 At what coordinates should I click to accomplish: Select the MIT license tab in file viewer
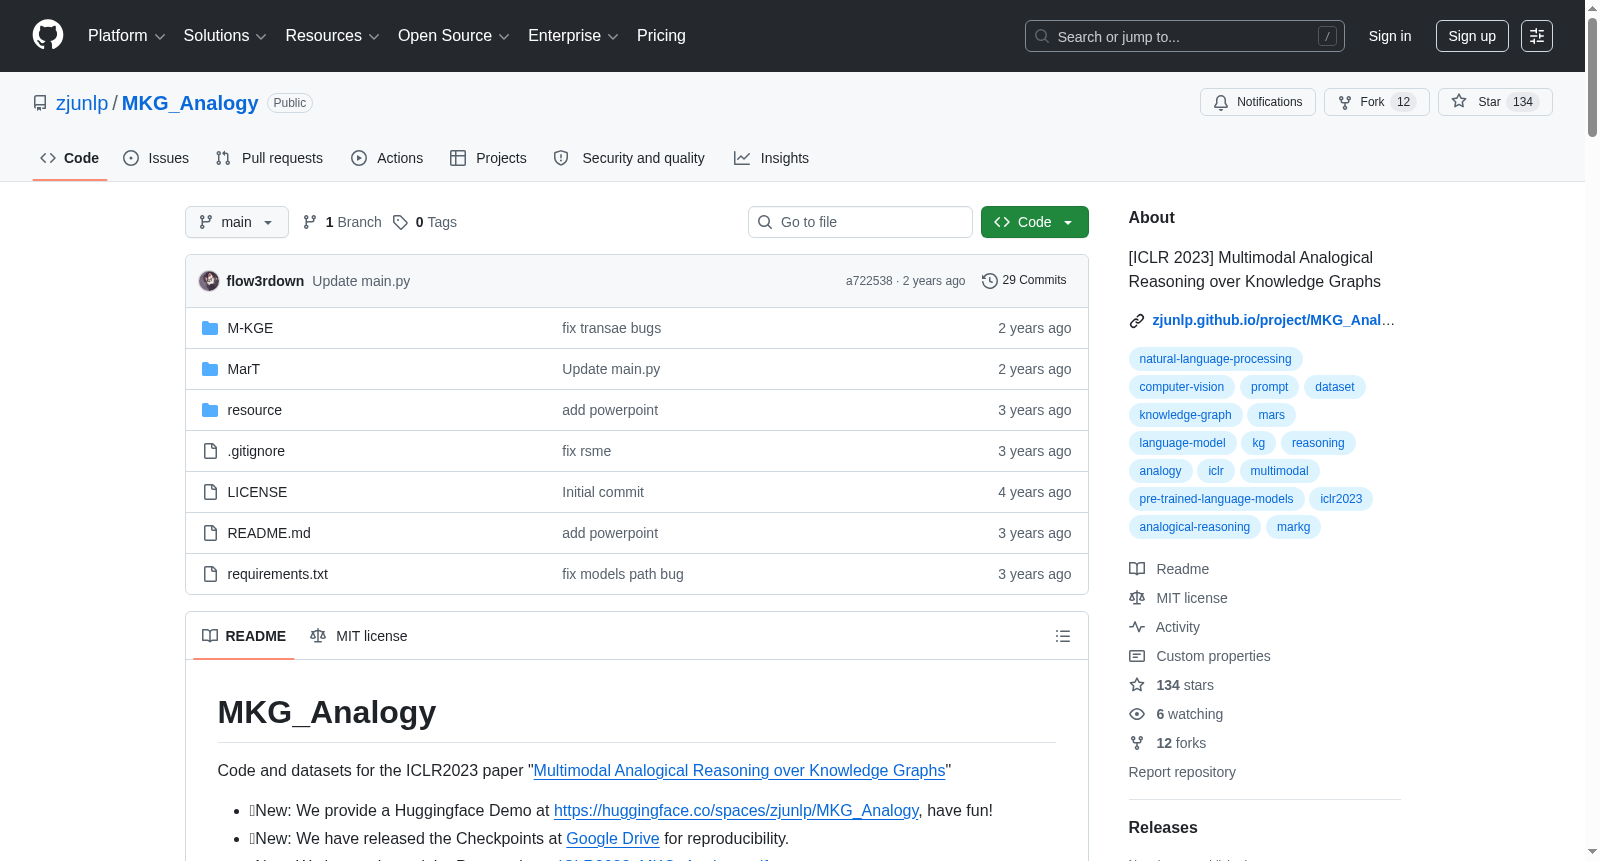(359, 636)
